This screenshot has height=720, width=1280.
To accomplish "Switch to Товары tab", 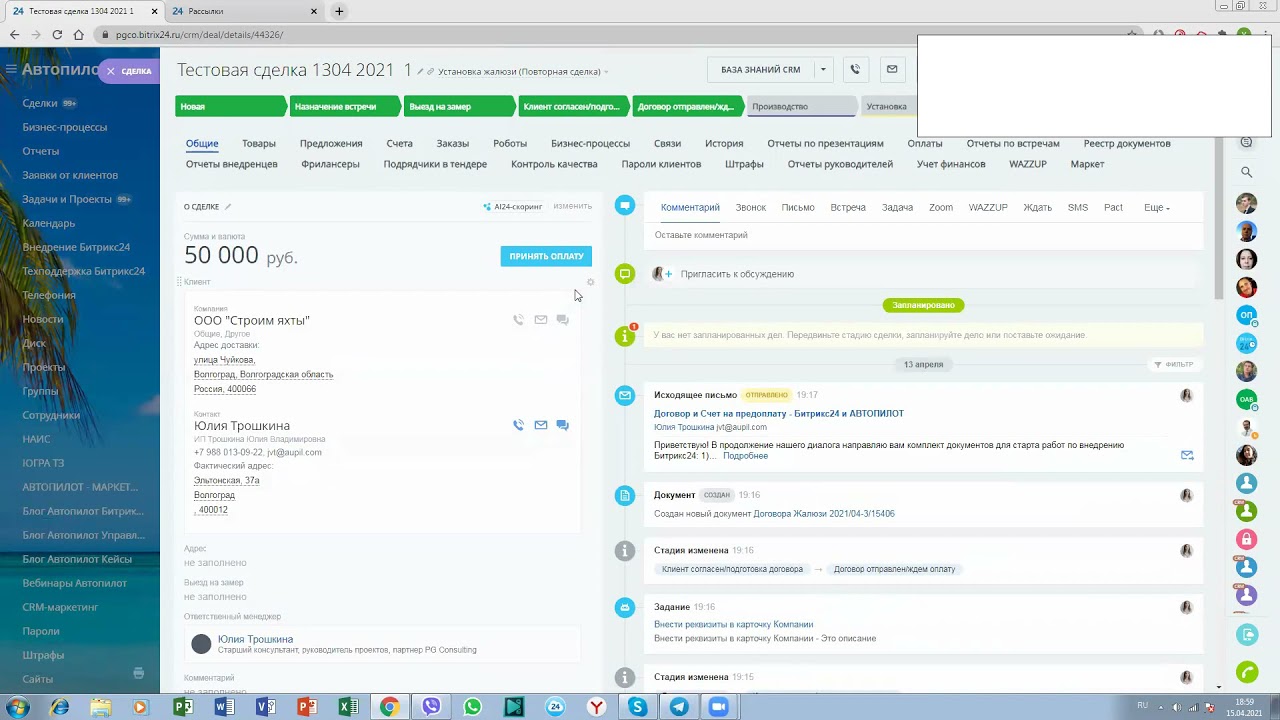I will (259, 144).
